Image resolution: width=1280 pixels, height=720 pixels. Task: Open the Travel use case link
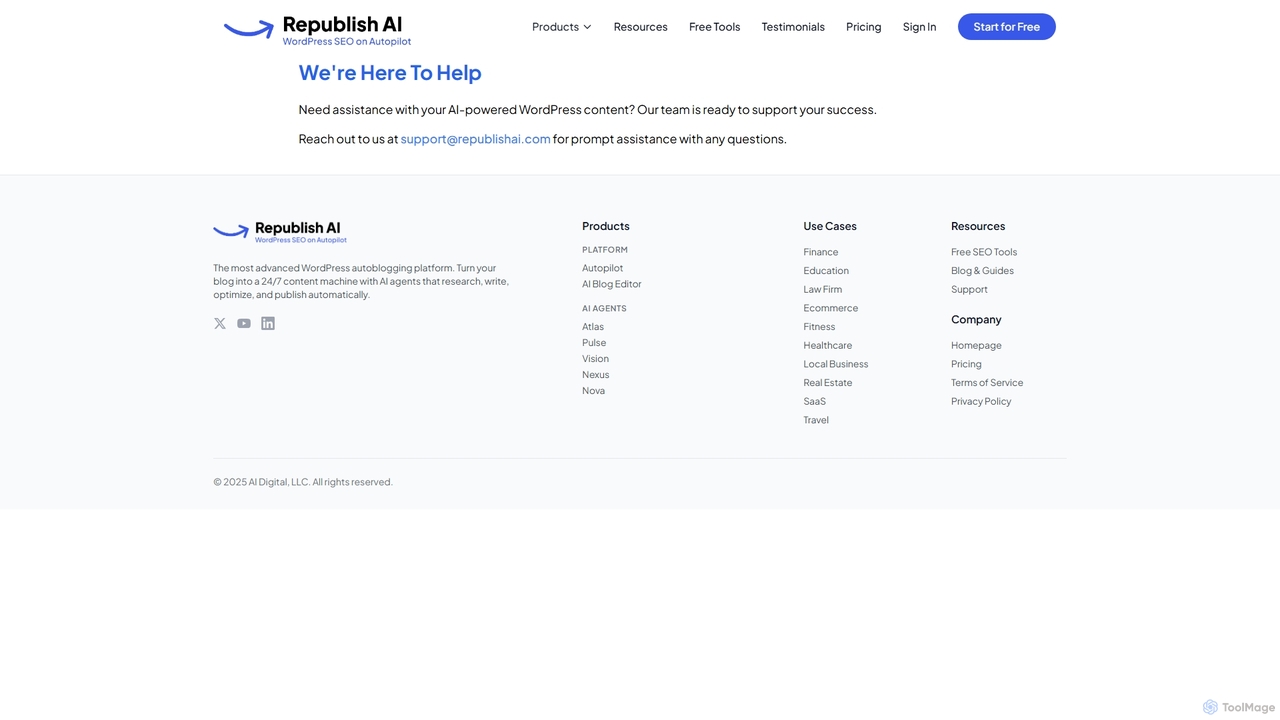[x=816, y=420]
